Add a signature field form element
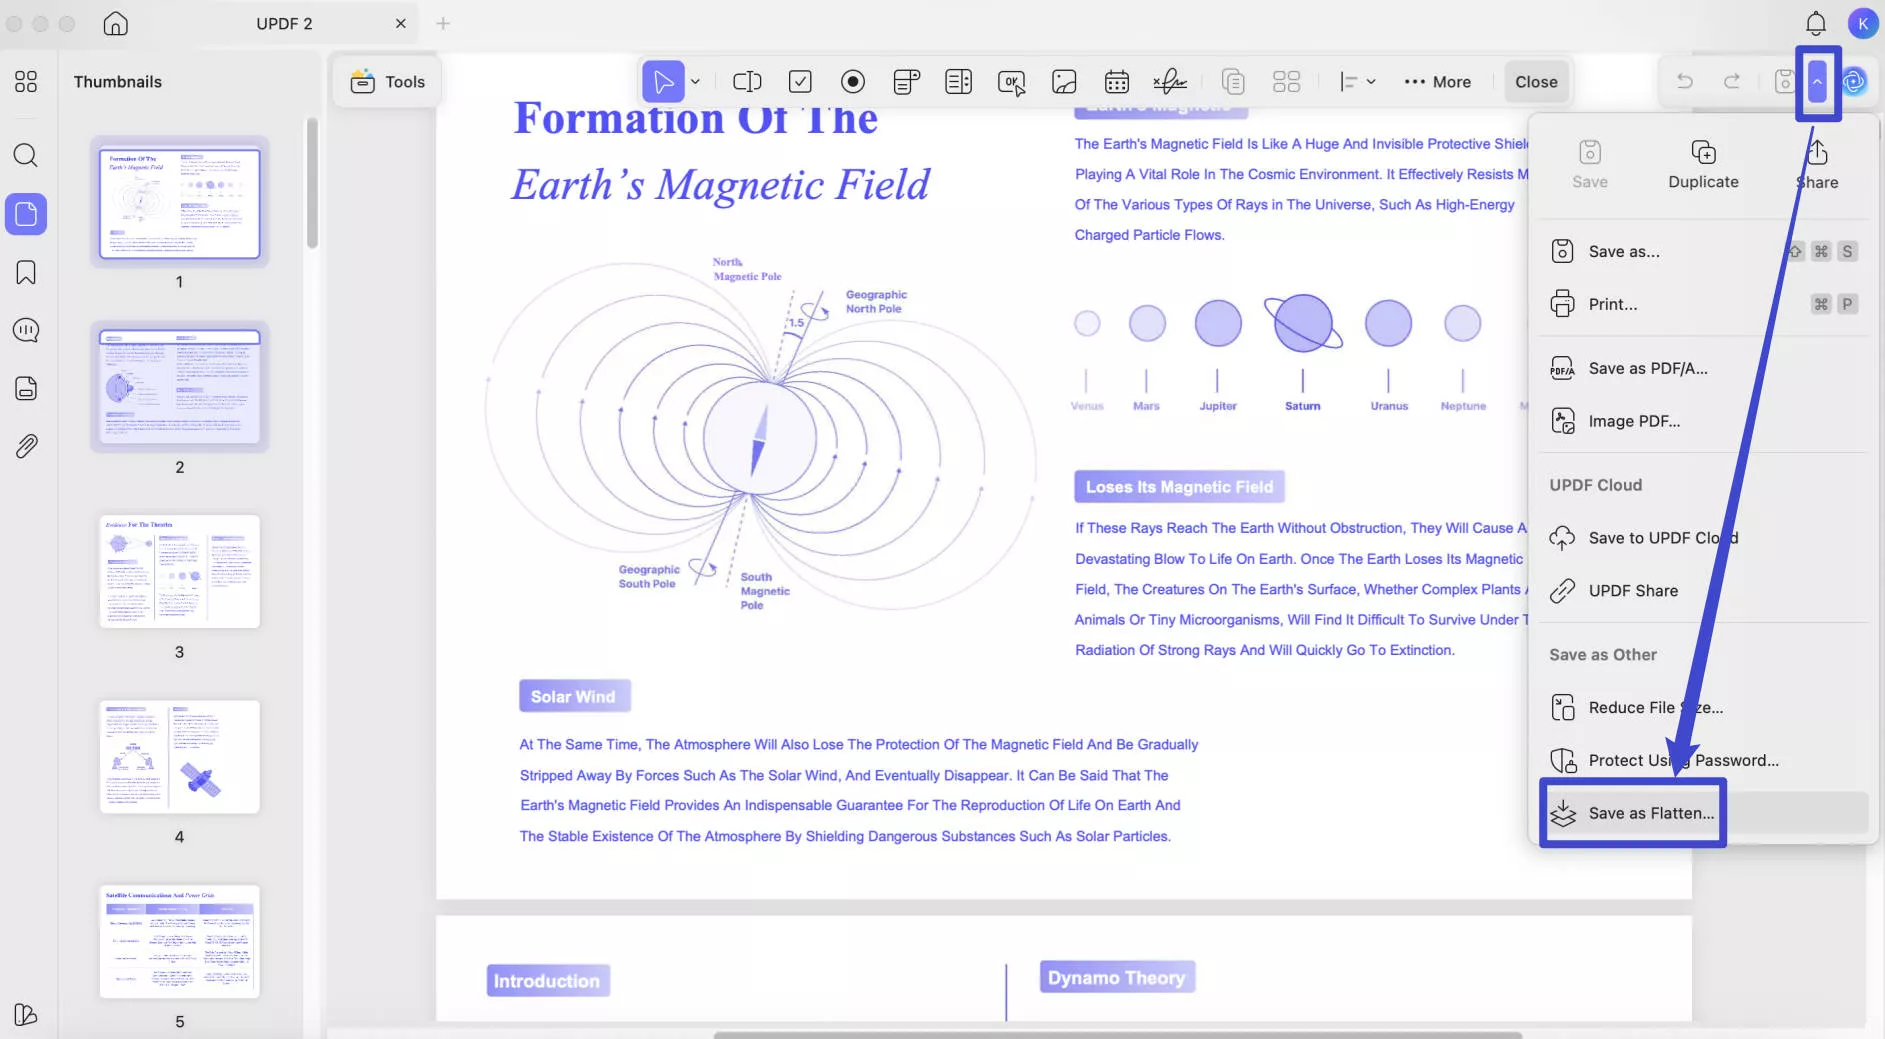Screen dimensions: 1885x1039 pos(1170,82)
